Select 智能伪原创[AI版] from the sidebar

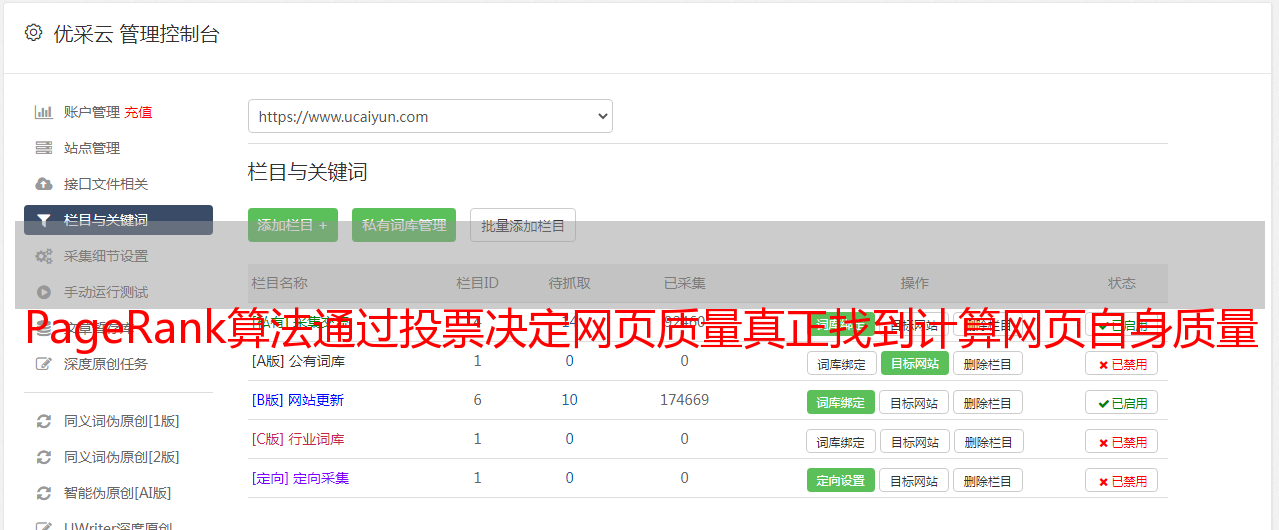[x=118, y=493]
